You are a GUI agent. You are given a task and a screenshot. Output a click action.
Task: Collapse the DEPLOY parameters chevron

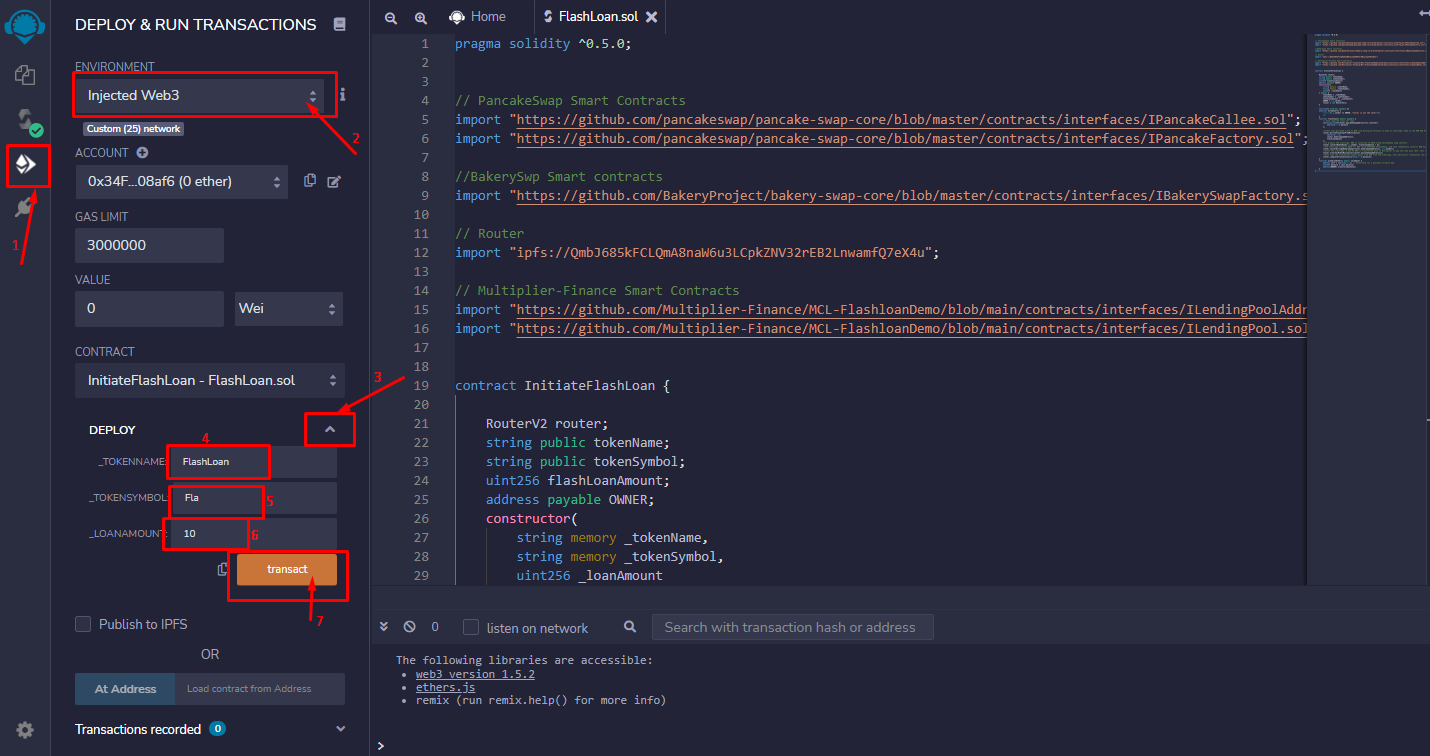pyautogui.click(x=330, y=430)
